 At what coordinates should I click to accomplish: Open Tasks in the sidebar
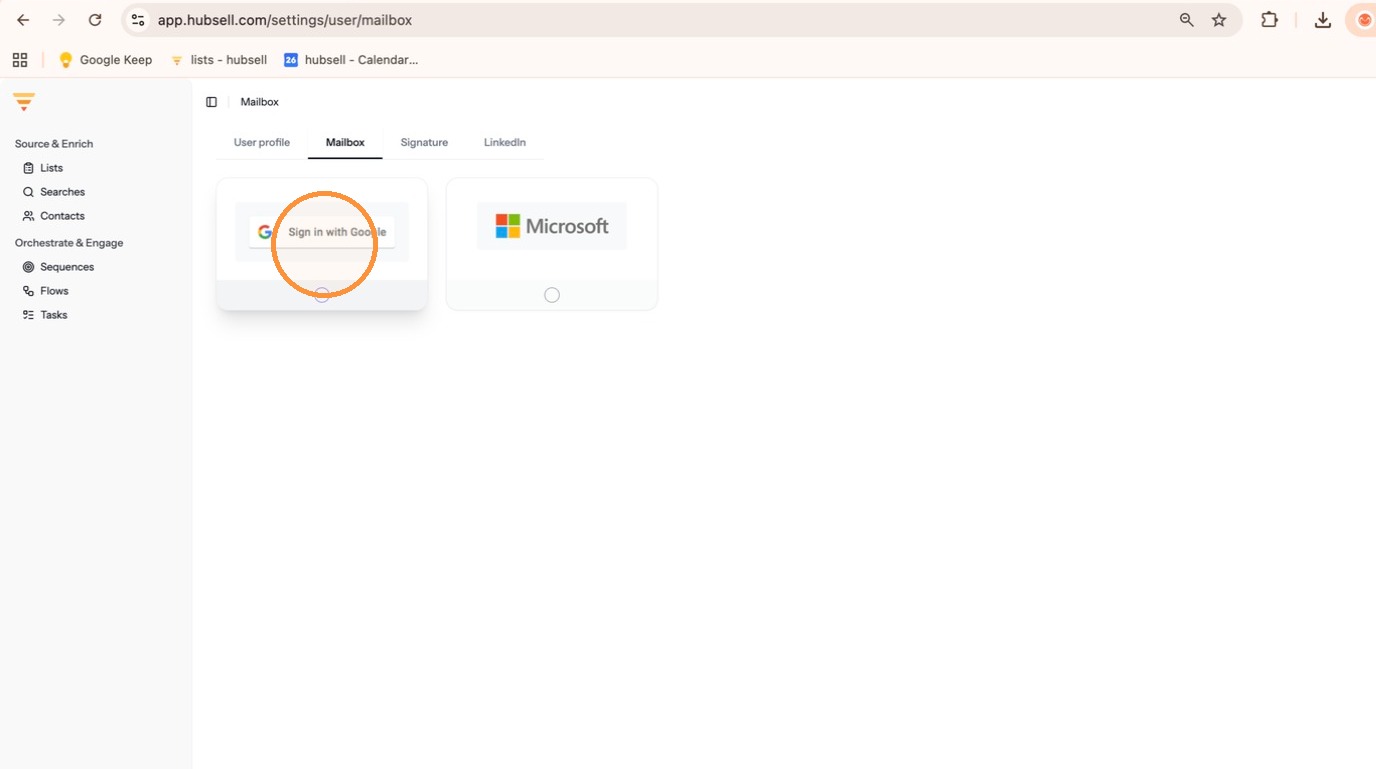click(x=45, y=315)
